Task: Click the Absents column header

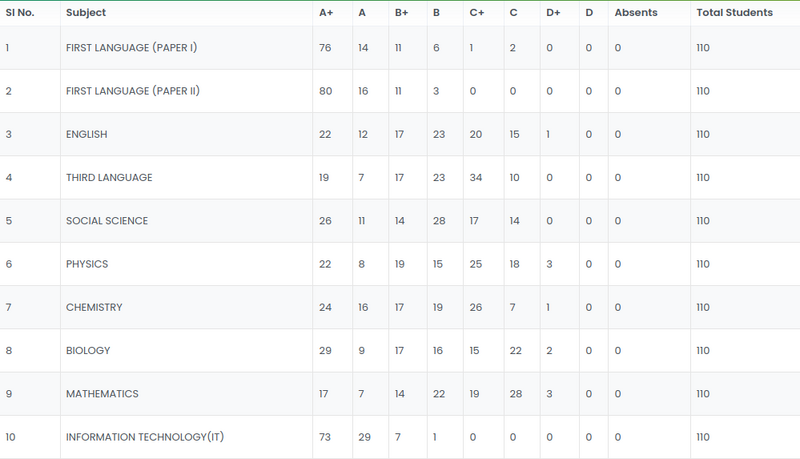Action: pos(636,13)
